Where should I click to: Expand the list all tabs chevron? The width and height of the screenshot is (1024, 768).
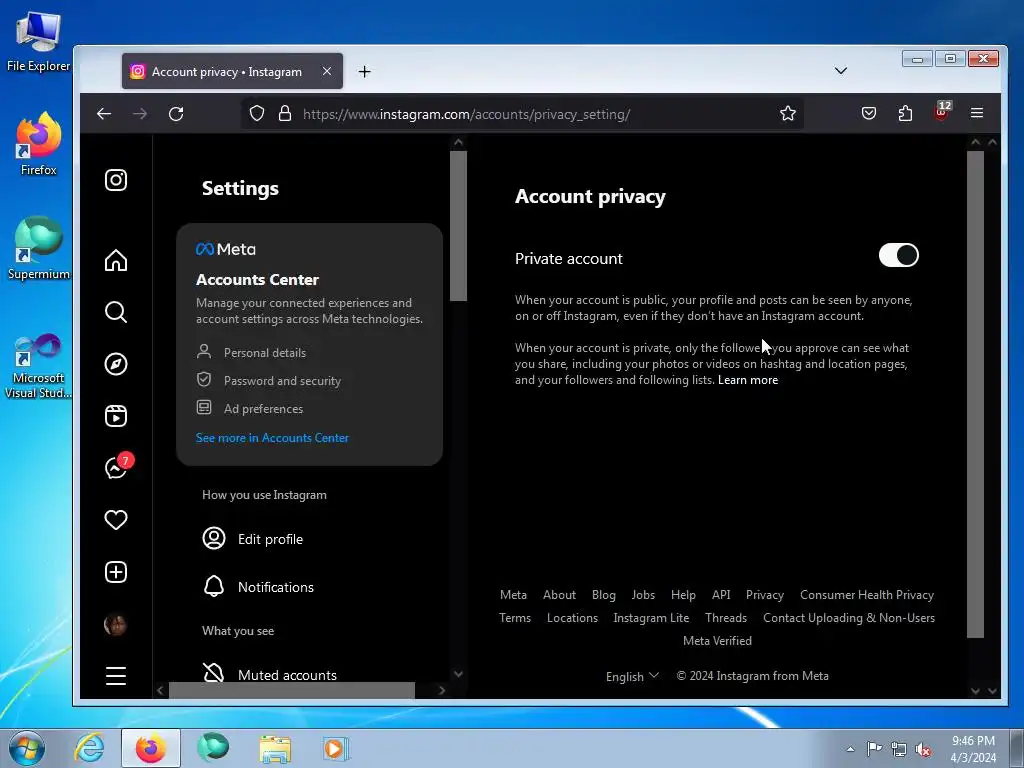pos(840,71)
